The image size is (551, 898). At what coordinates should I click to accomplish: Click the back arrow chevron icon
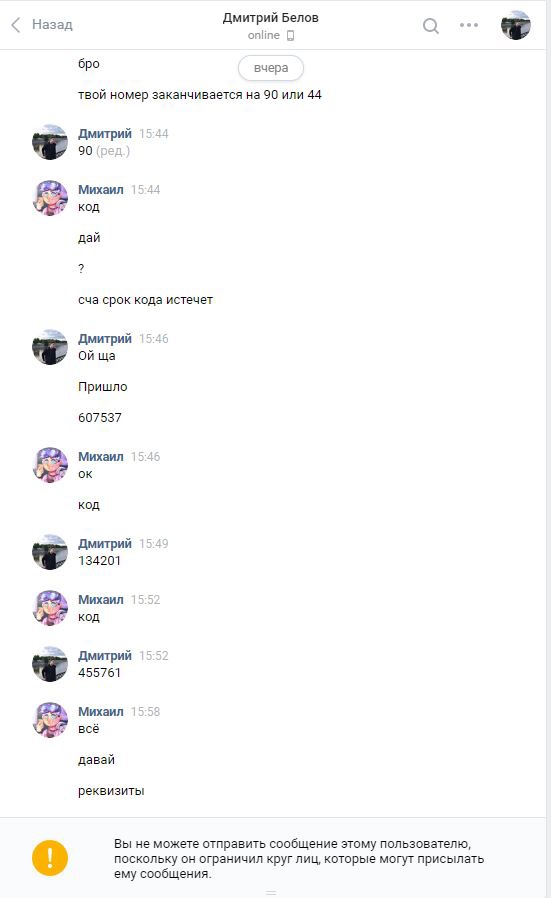[16, 25]
